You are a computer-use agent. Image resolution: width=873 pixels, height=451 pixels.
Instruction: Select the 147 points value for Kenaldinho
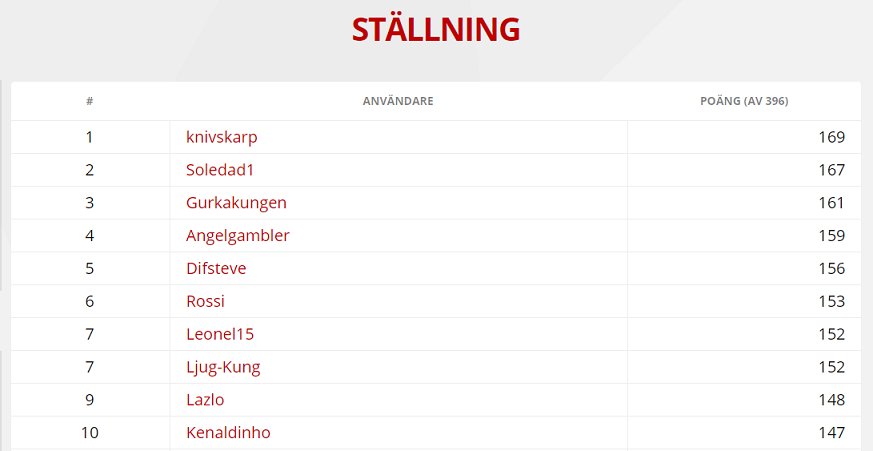point(831,433)
